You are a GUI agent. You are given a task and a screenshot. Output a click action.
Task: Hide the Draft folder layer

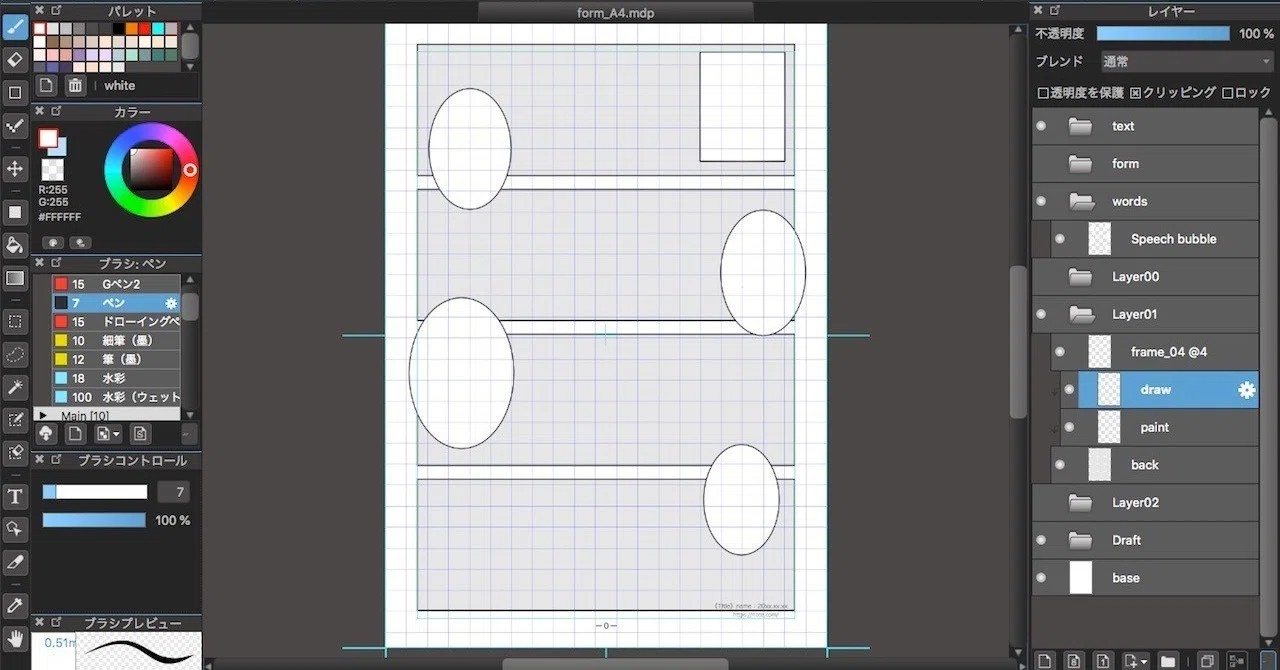coord(1041,540)
